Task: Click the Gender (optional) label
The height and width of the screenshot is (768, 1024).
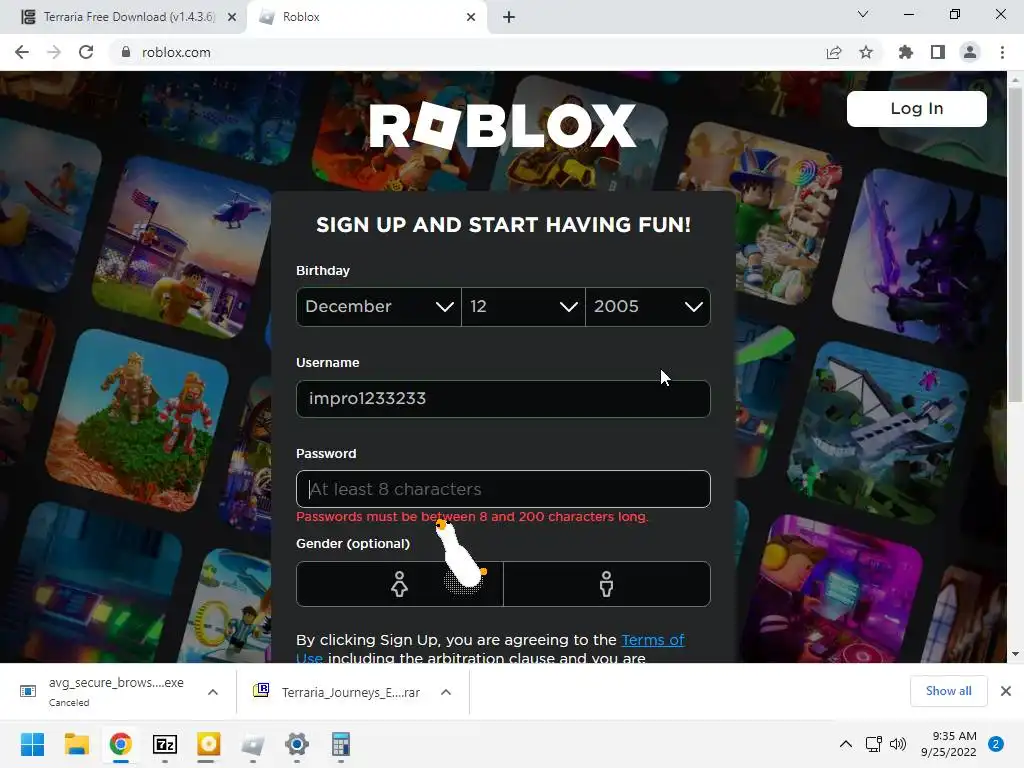Action: coord(353,543)
